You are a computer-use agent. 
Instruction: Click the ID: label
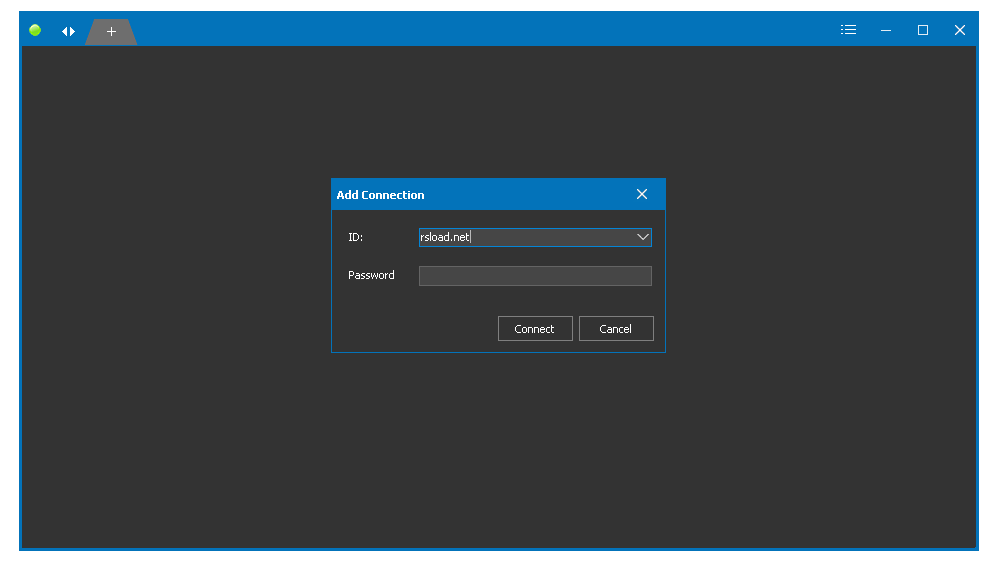pyautogui.click(x=356, y=237)
